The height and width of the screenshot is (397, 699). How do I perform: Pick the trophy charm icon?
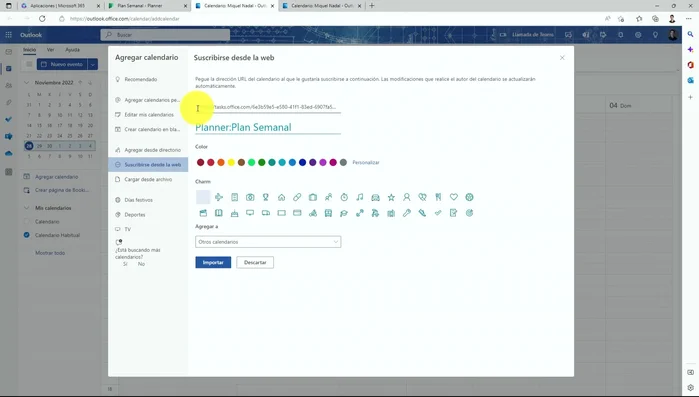point(266,197)
